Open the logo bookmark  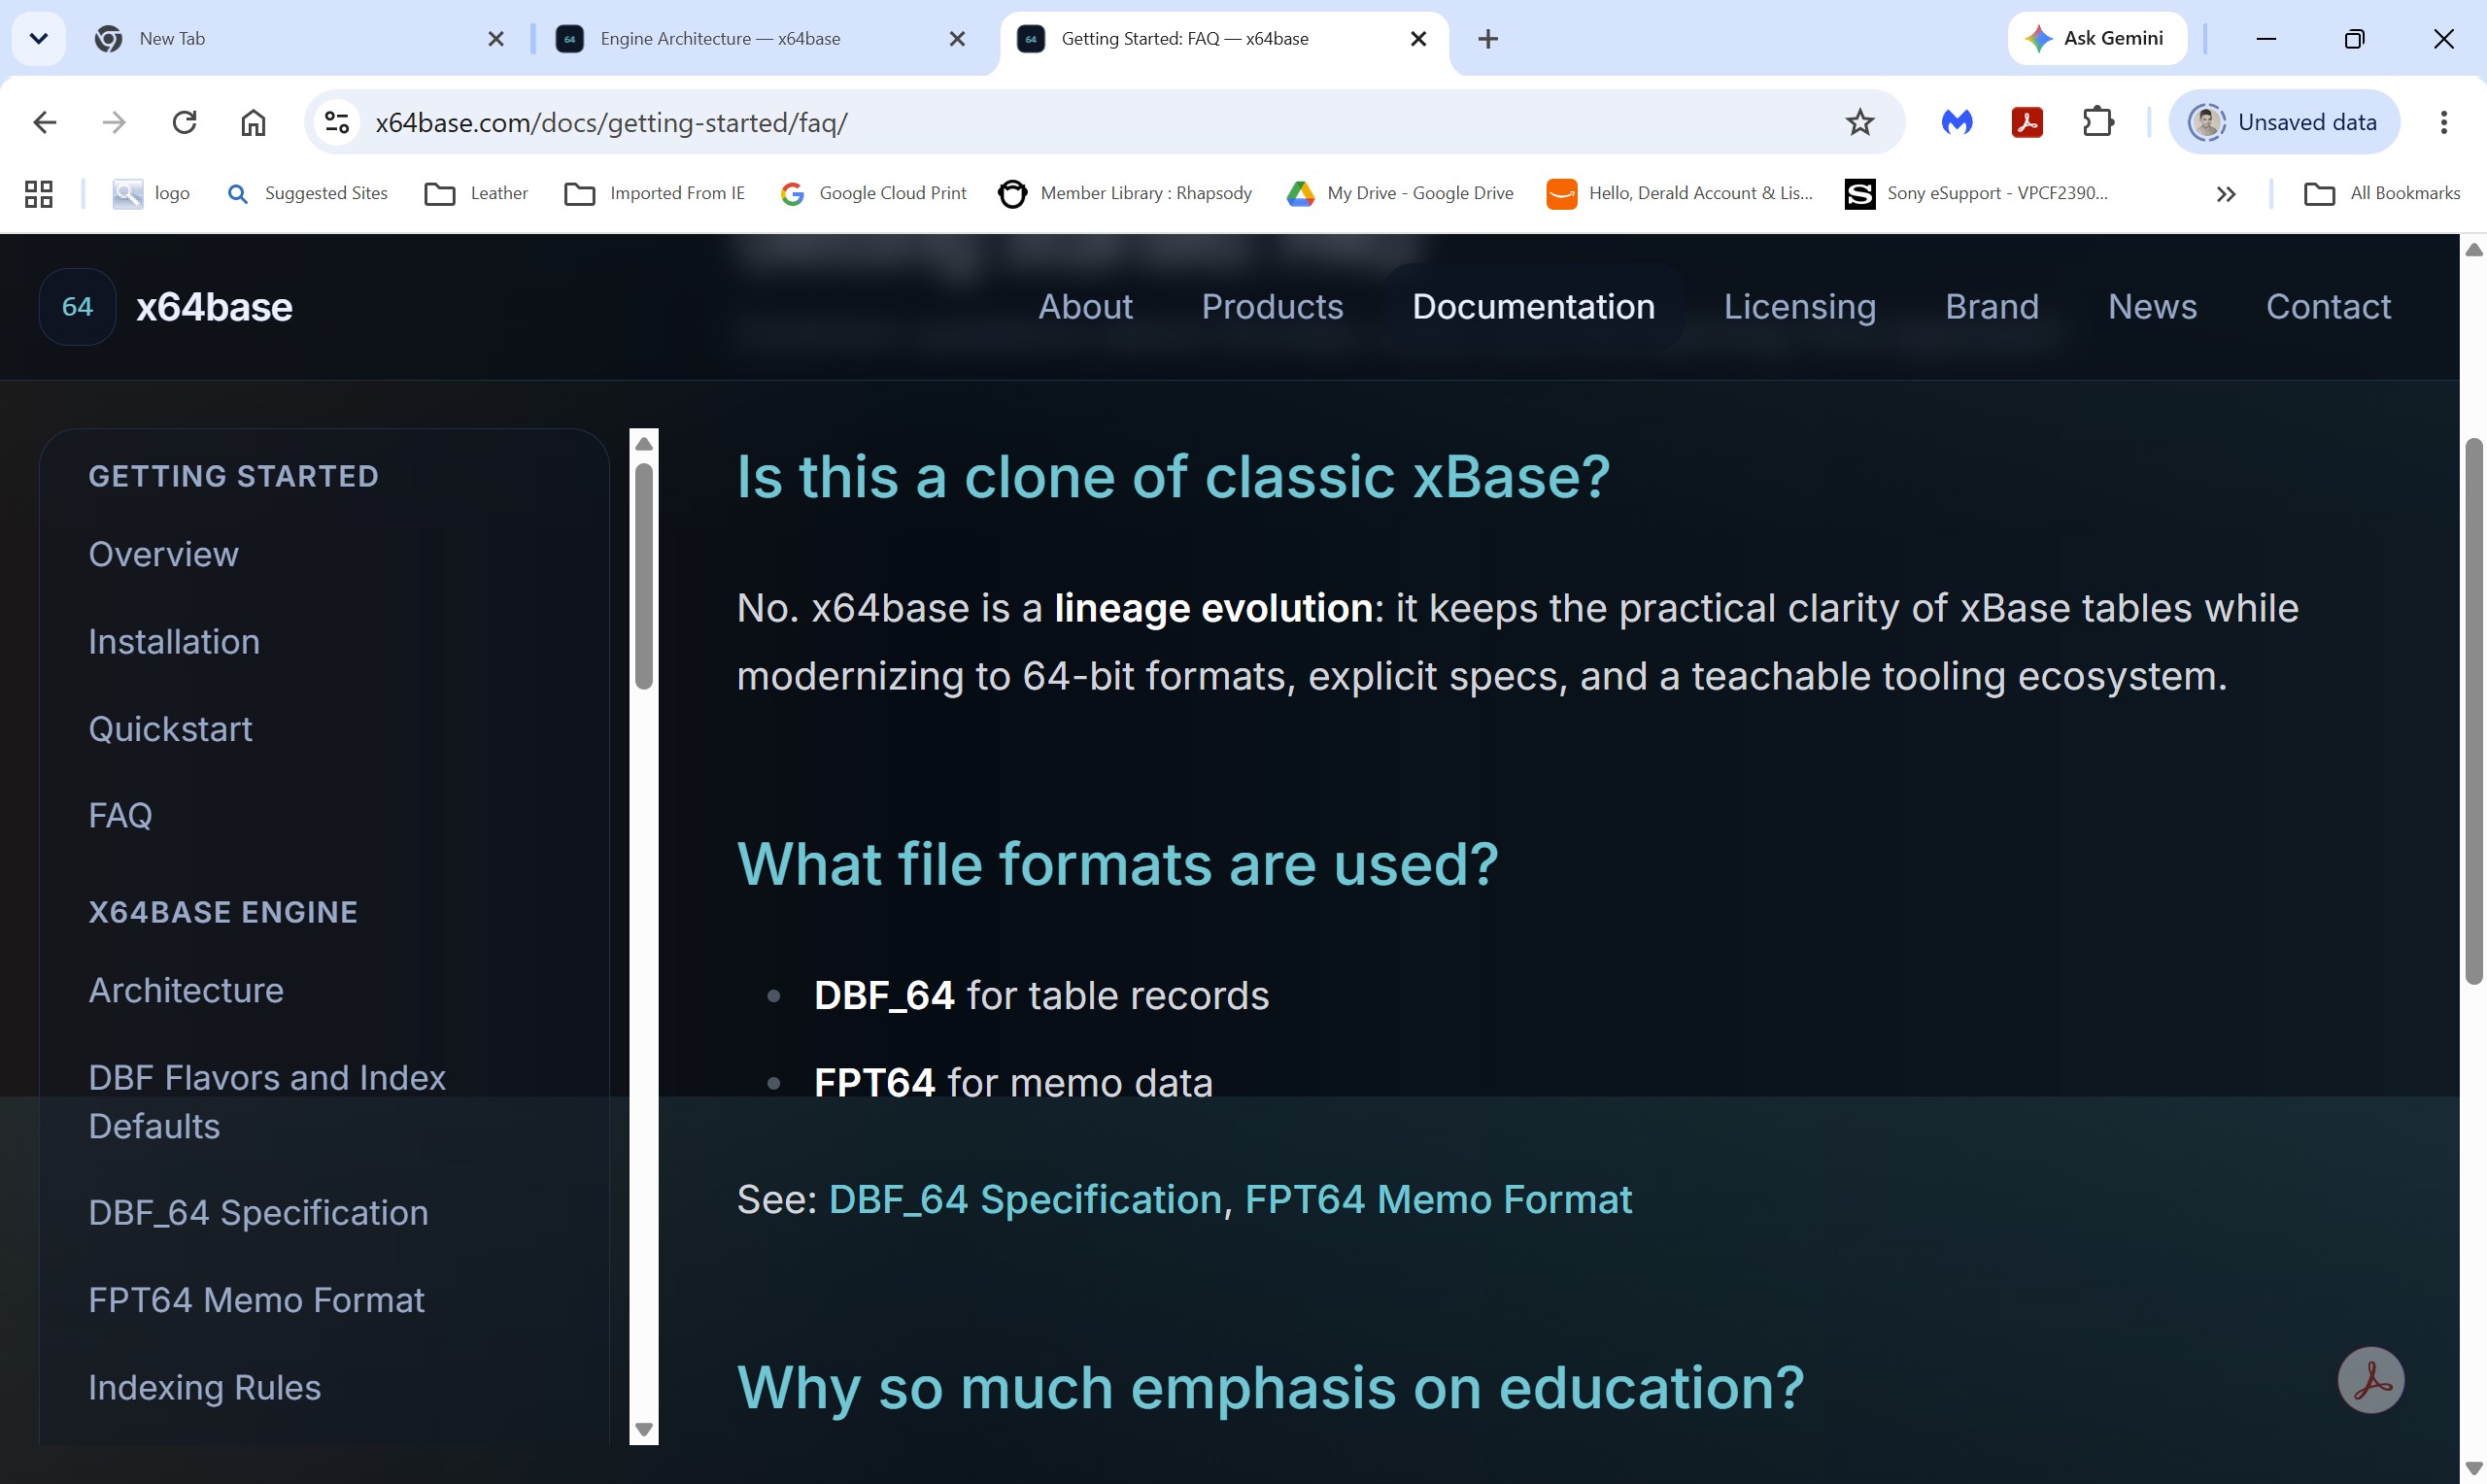coord(151,193)
